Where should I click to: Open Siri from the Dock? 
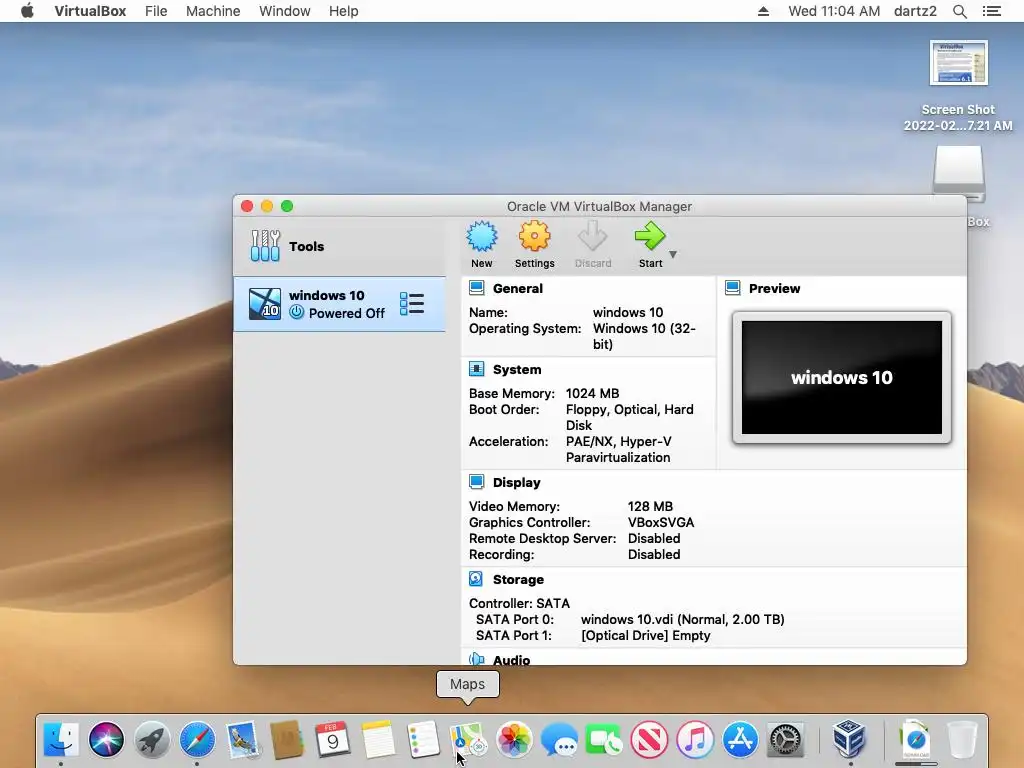(x=106, y=739)
